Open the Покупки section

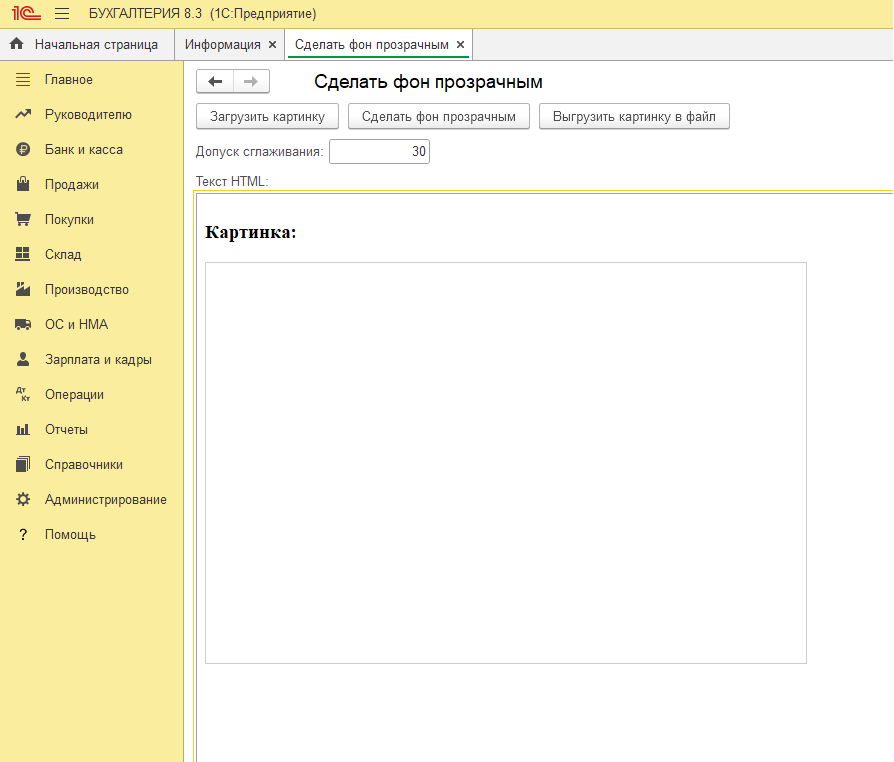point(70,220)
